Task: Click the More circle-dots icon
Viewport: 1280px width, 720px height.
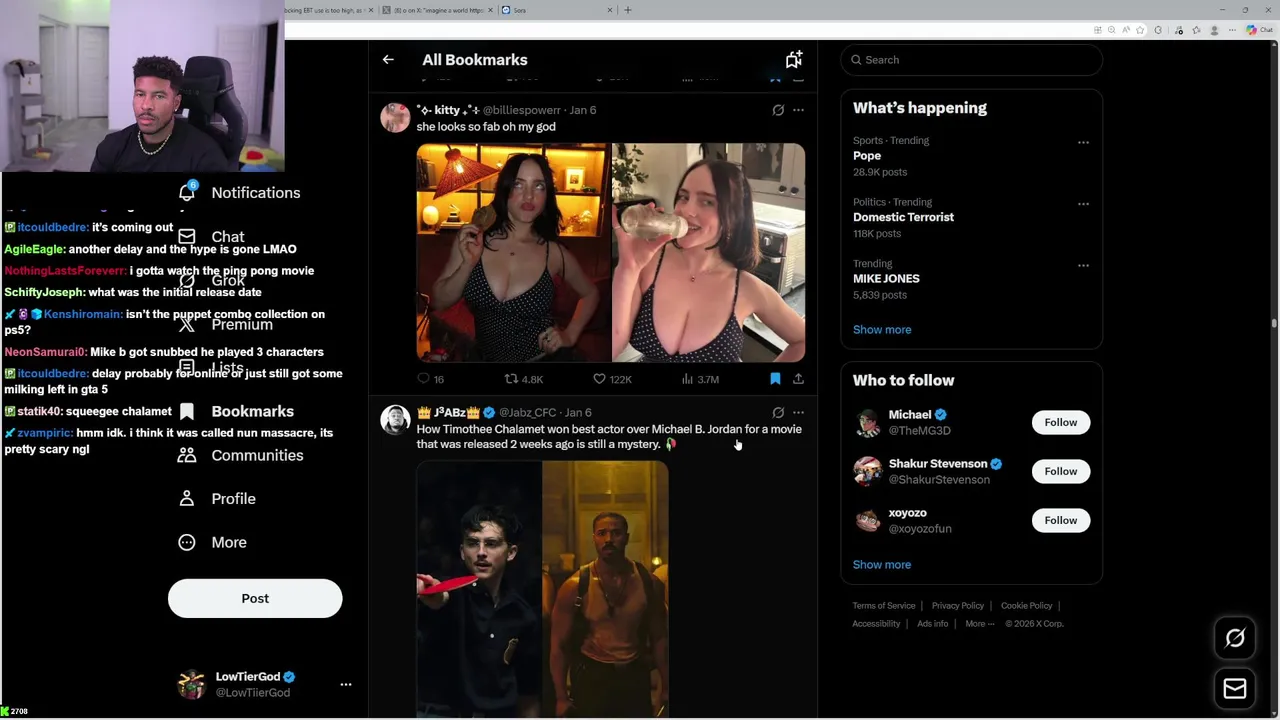Action: [x=187, y=542]
